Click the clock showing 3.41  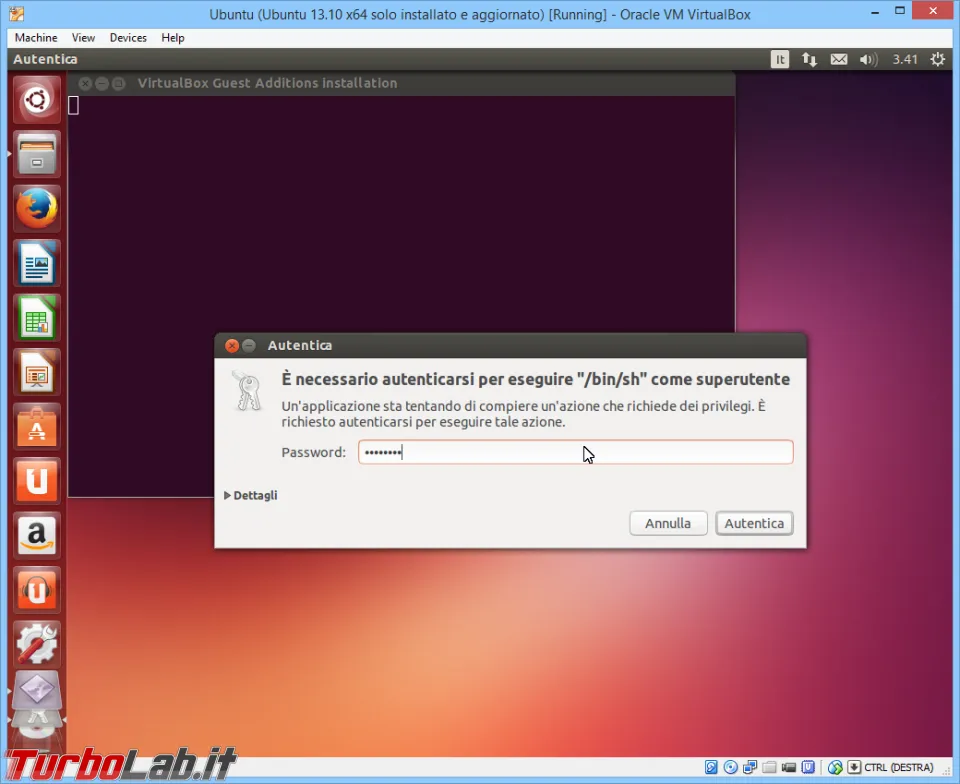904,59
